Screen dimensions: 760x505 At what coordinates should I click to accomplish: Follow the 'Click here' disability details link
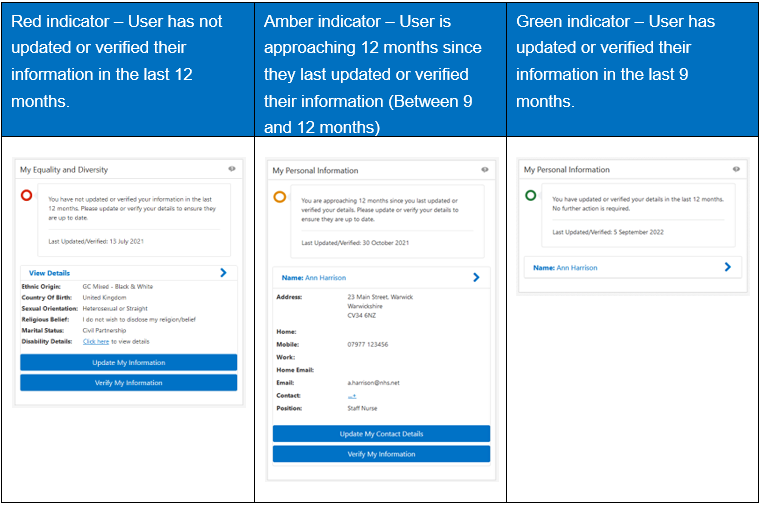coord(95,341)
